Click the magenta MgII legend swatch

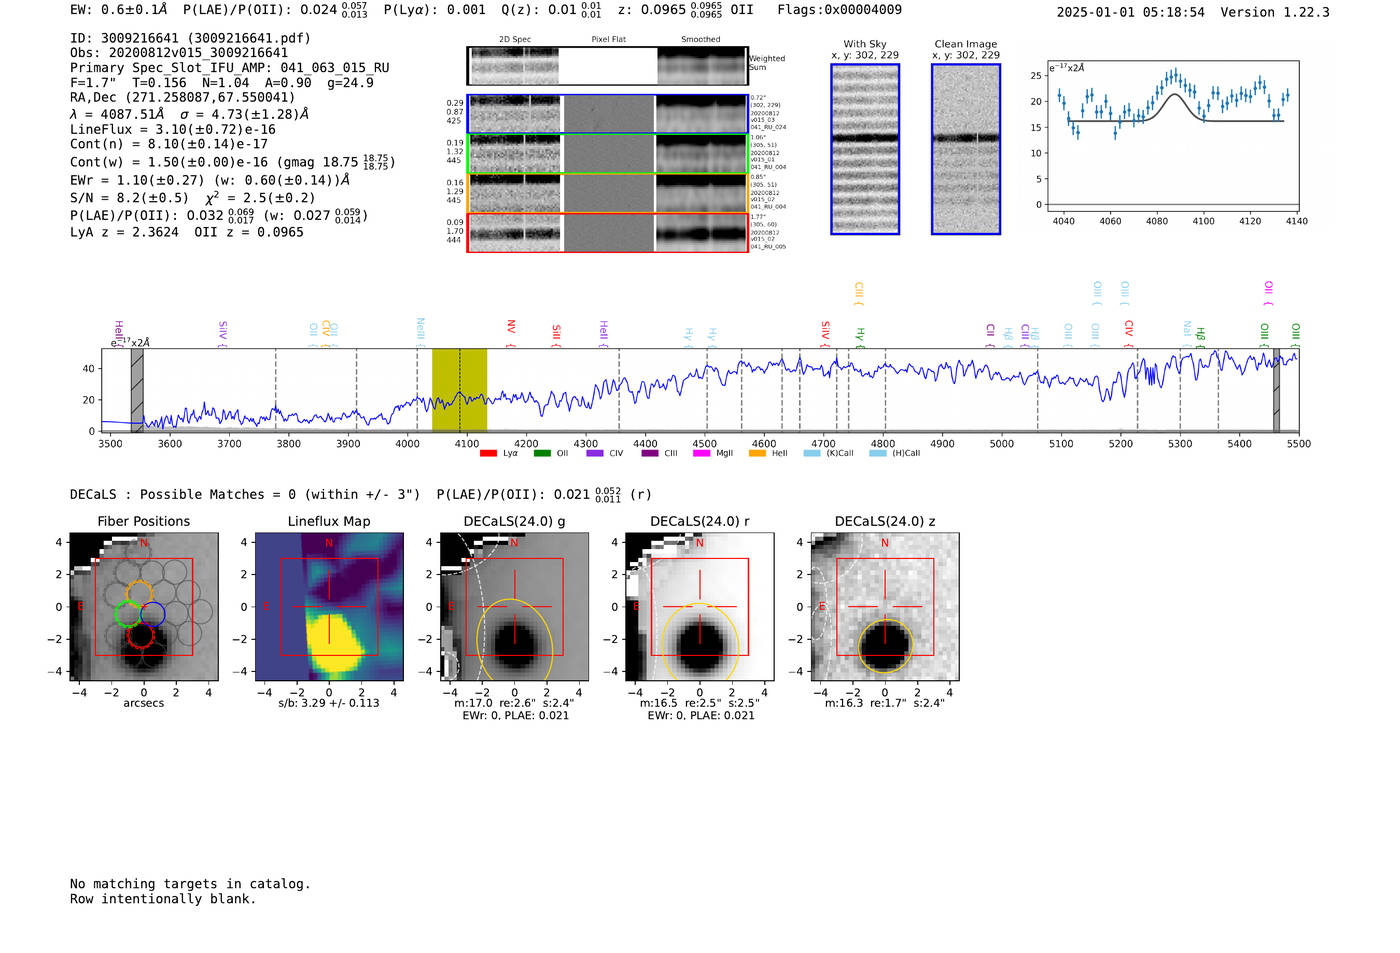[701, 454]
